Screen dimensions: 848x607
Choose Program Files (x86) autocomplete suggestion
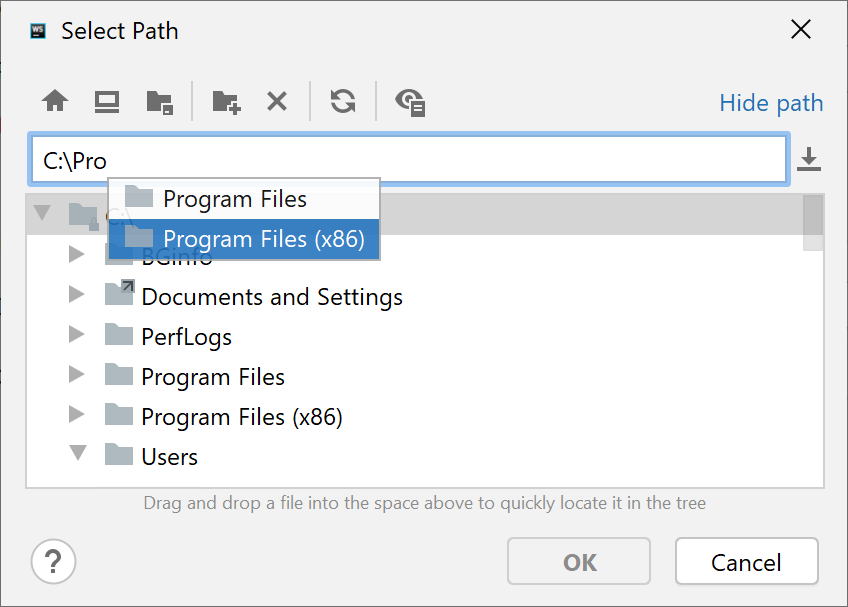click(x=264, y=239)
